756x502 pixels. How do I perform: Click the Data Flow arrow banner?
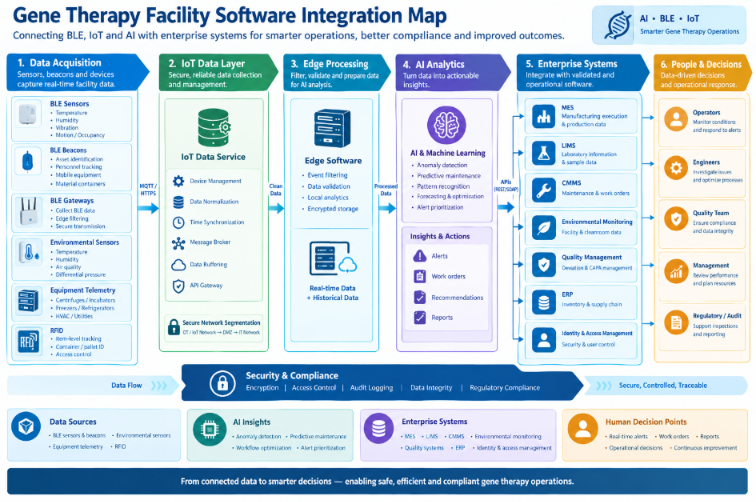point(93,386)
